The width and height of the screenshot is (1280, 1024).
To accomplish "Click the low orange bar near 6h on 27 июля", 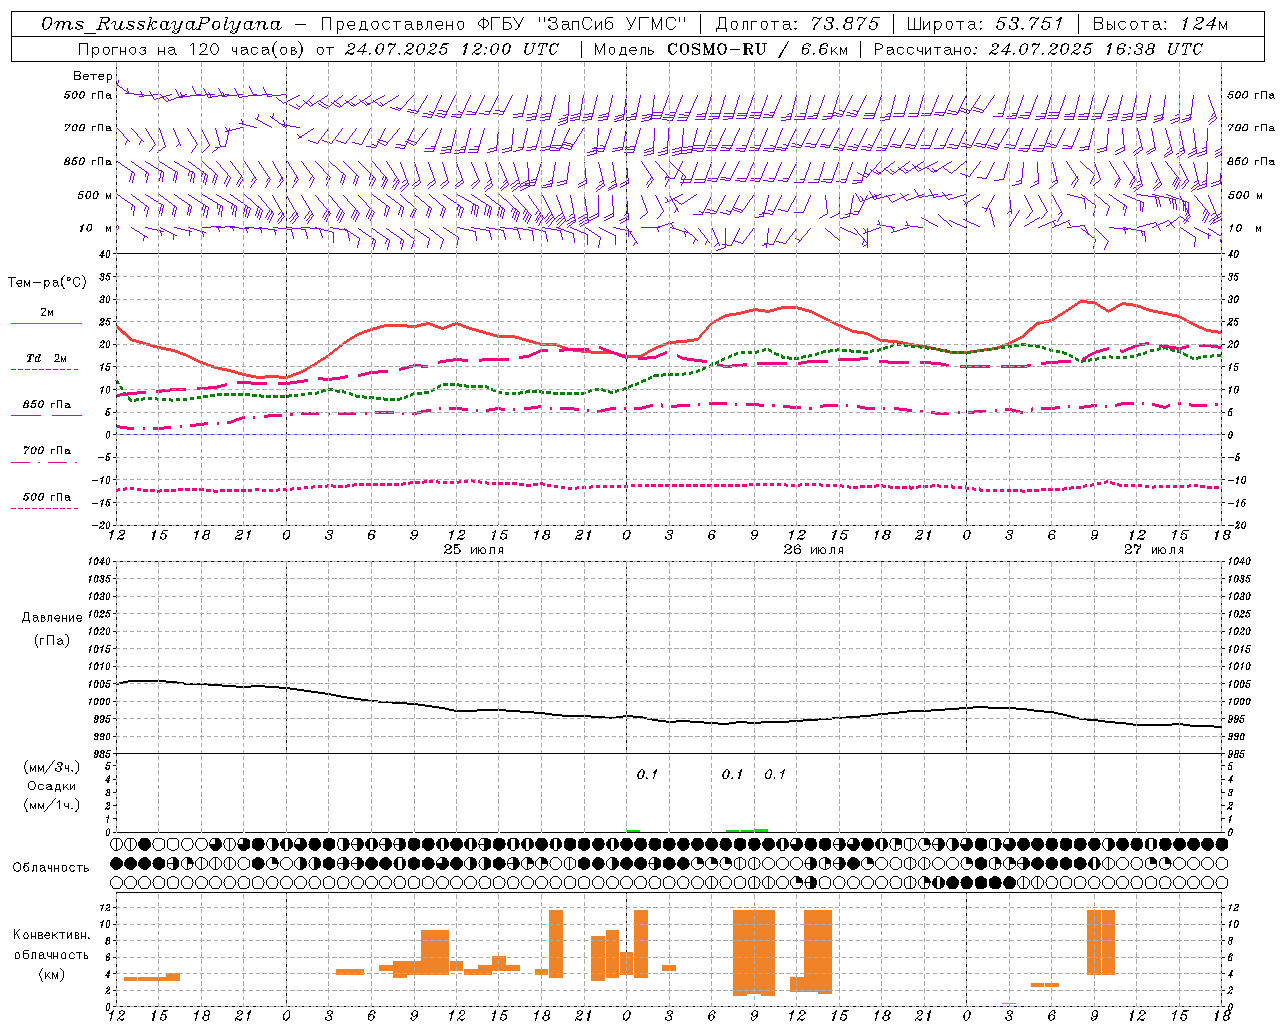I will click(1045, 985).
